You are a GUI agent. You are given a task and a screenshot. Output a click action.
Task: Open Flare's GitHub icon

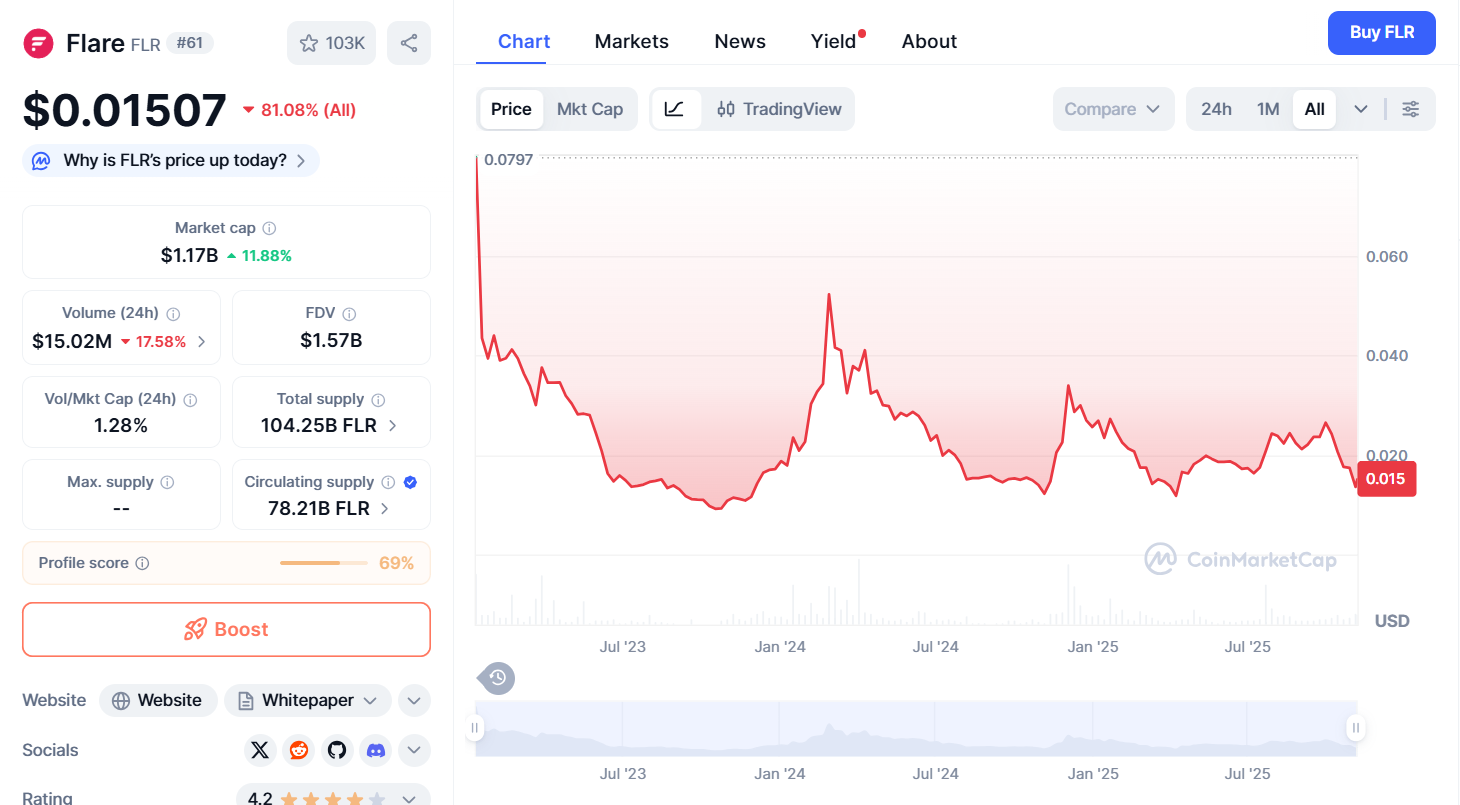pyautogui.click(x=337, y=750)
